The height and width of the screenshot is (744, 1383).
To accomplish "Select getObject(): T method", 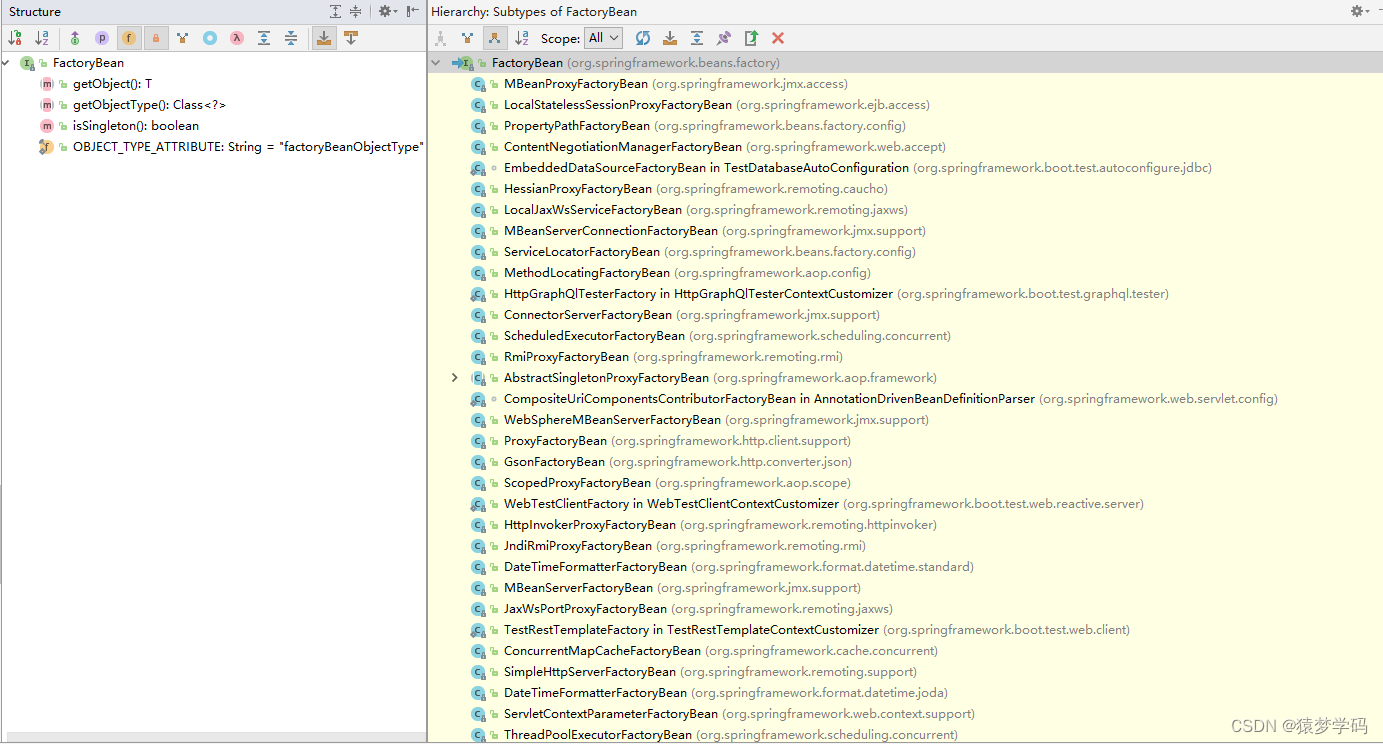I will (112, 84).
